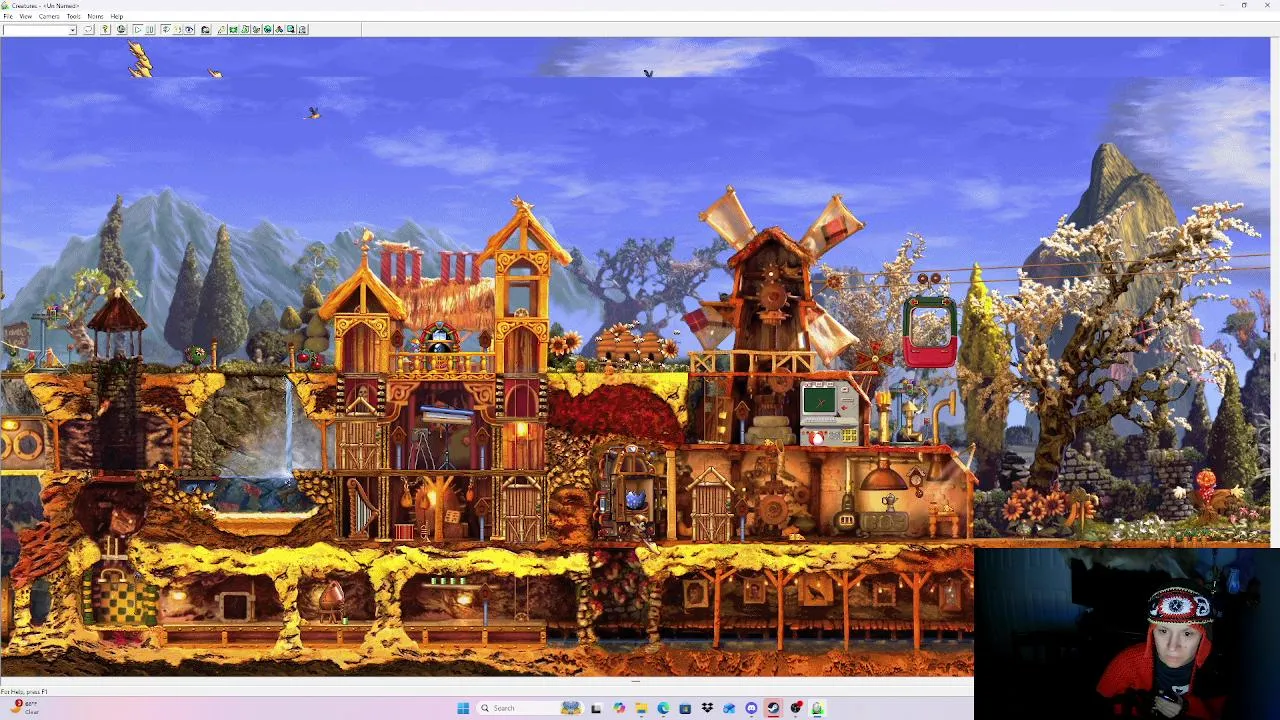The width and height of the screenshot is (1280, 720).
Task: Open the Help menu
Action: click(x=116, y=17)
